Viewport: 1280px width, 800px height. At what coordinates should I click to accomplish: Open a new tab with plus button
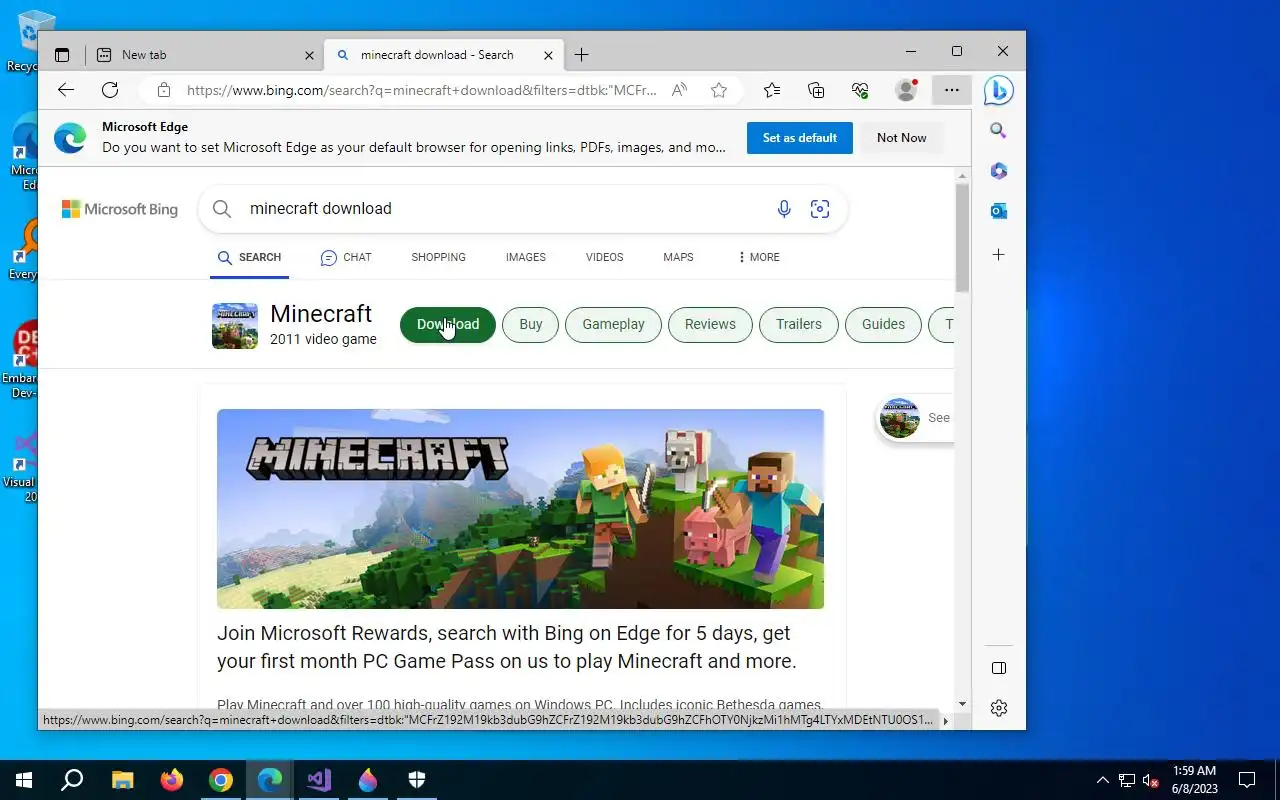(581, 55)
